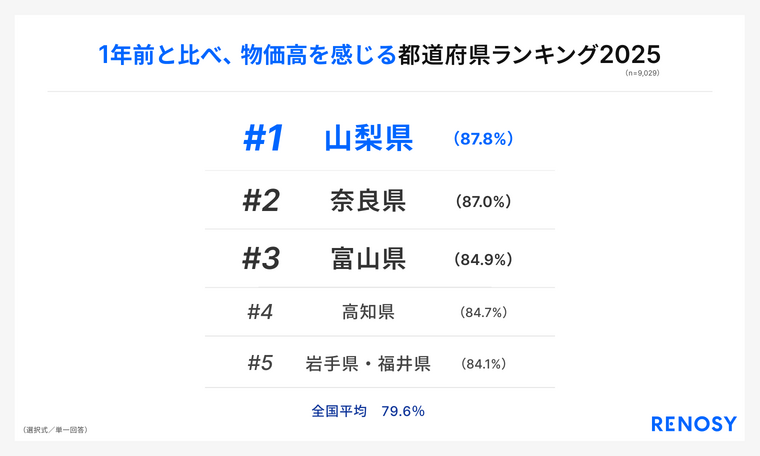Click the 84.9% percentage value
The width and height of the screenshot is (760, 456).
483,259
